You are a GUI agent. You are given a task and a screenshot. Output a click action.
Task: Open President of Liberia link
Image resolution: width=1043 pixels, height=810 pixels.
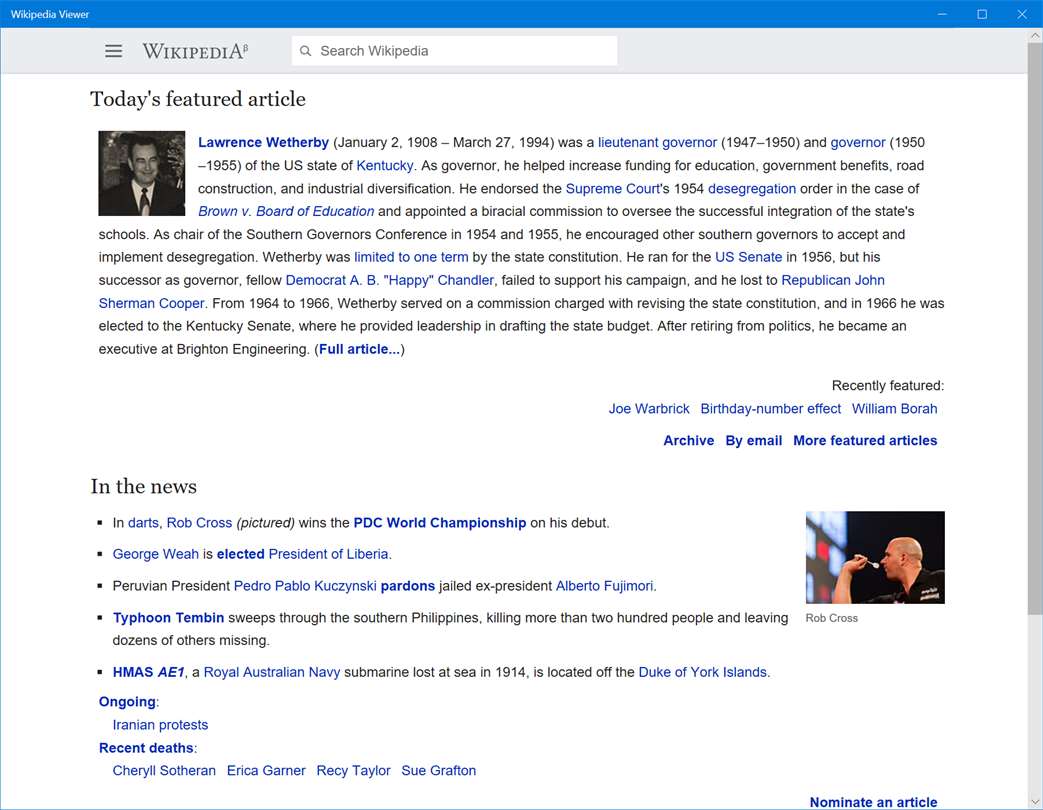click(329, 555)
